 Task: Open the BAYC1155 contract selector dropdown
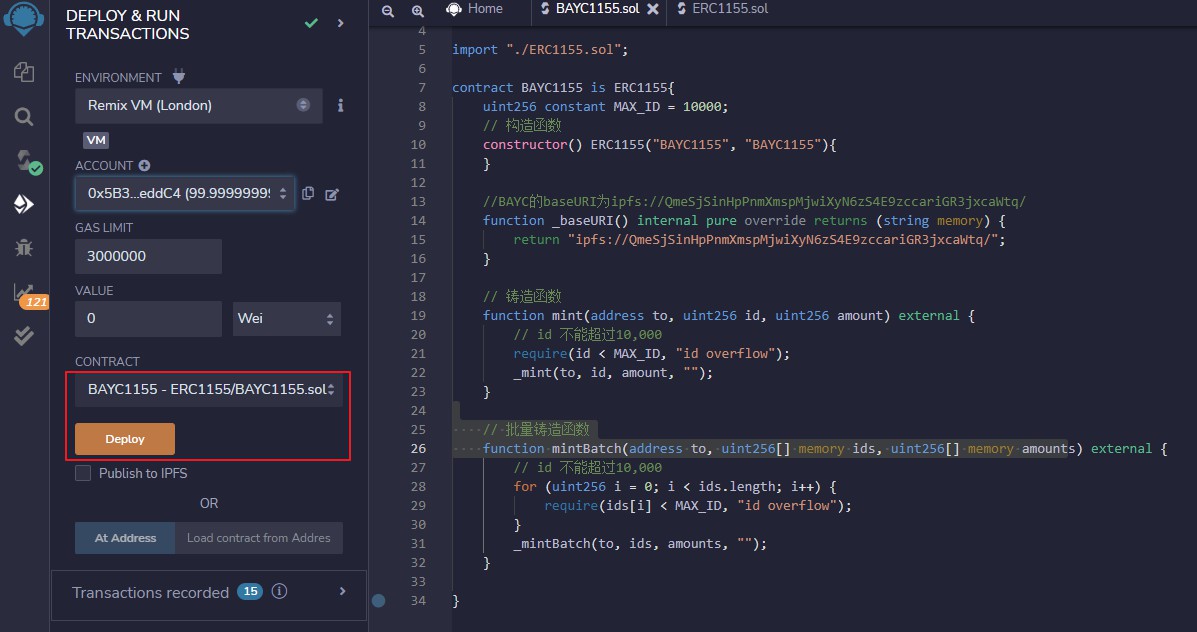pos(208,389)
